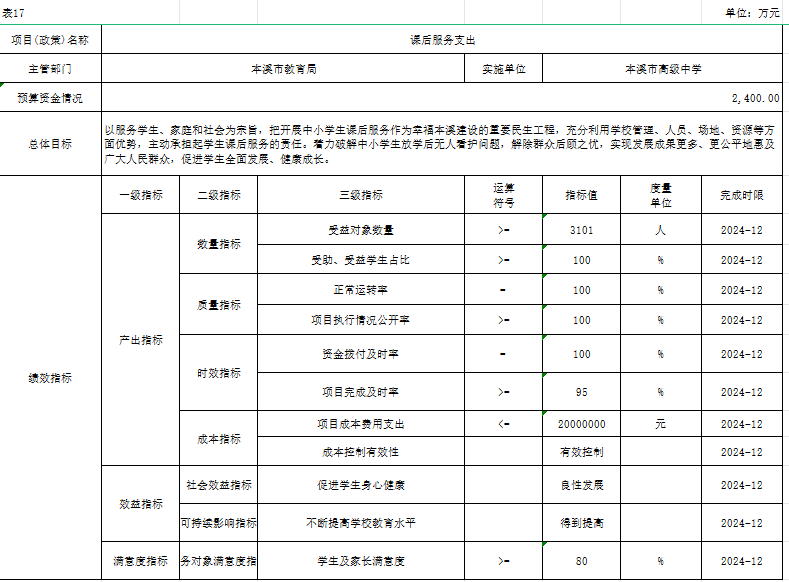Select the 绩效指标 label cell
The width and height of the screenshot is (789, 582).
[x=50, y=378]
